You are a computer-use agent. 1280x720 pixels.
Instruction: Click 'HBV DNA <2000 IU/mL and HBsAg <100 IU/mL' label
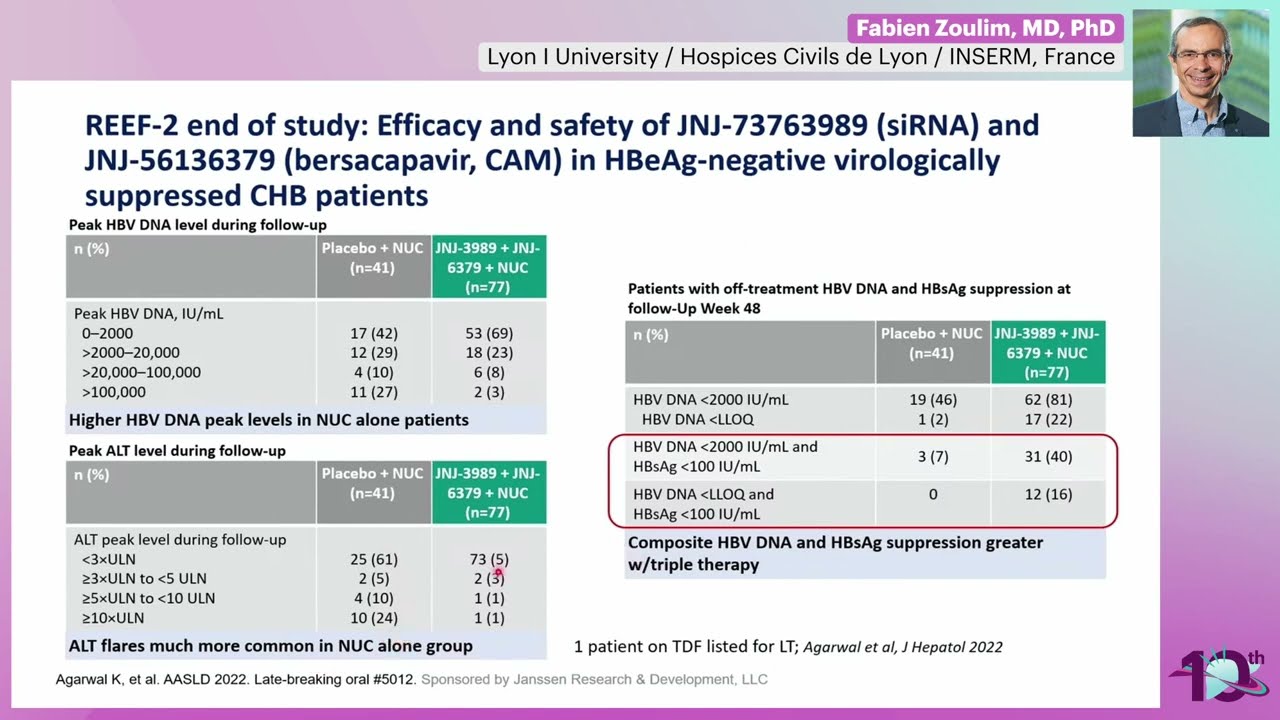tap(725, 456)
